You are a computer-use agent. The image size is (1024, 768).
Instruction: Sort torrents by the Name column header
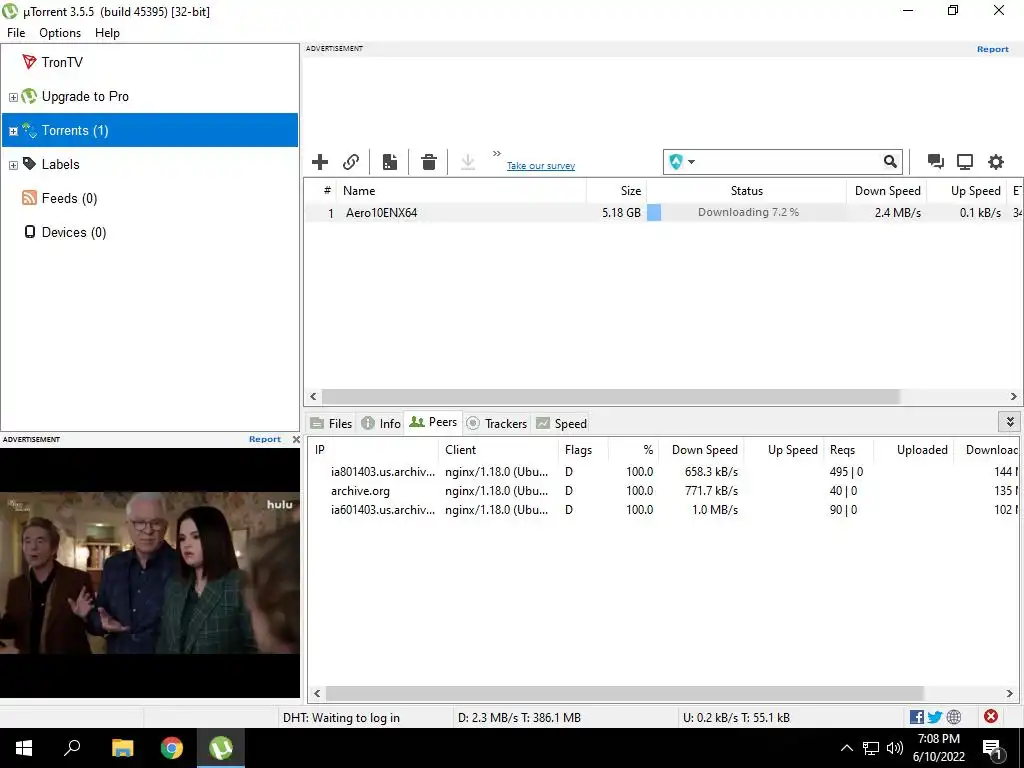click(460, 191)
